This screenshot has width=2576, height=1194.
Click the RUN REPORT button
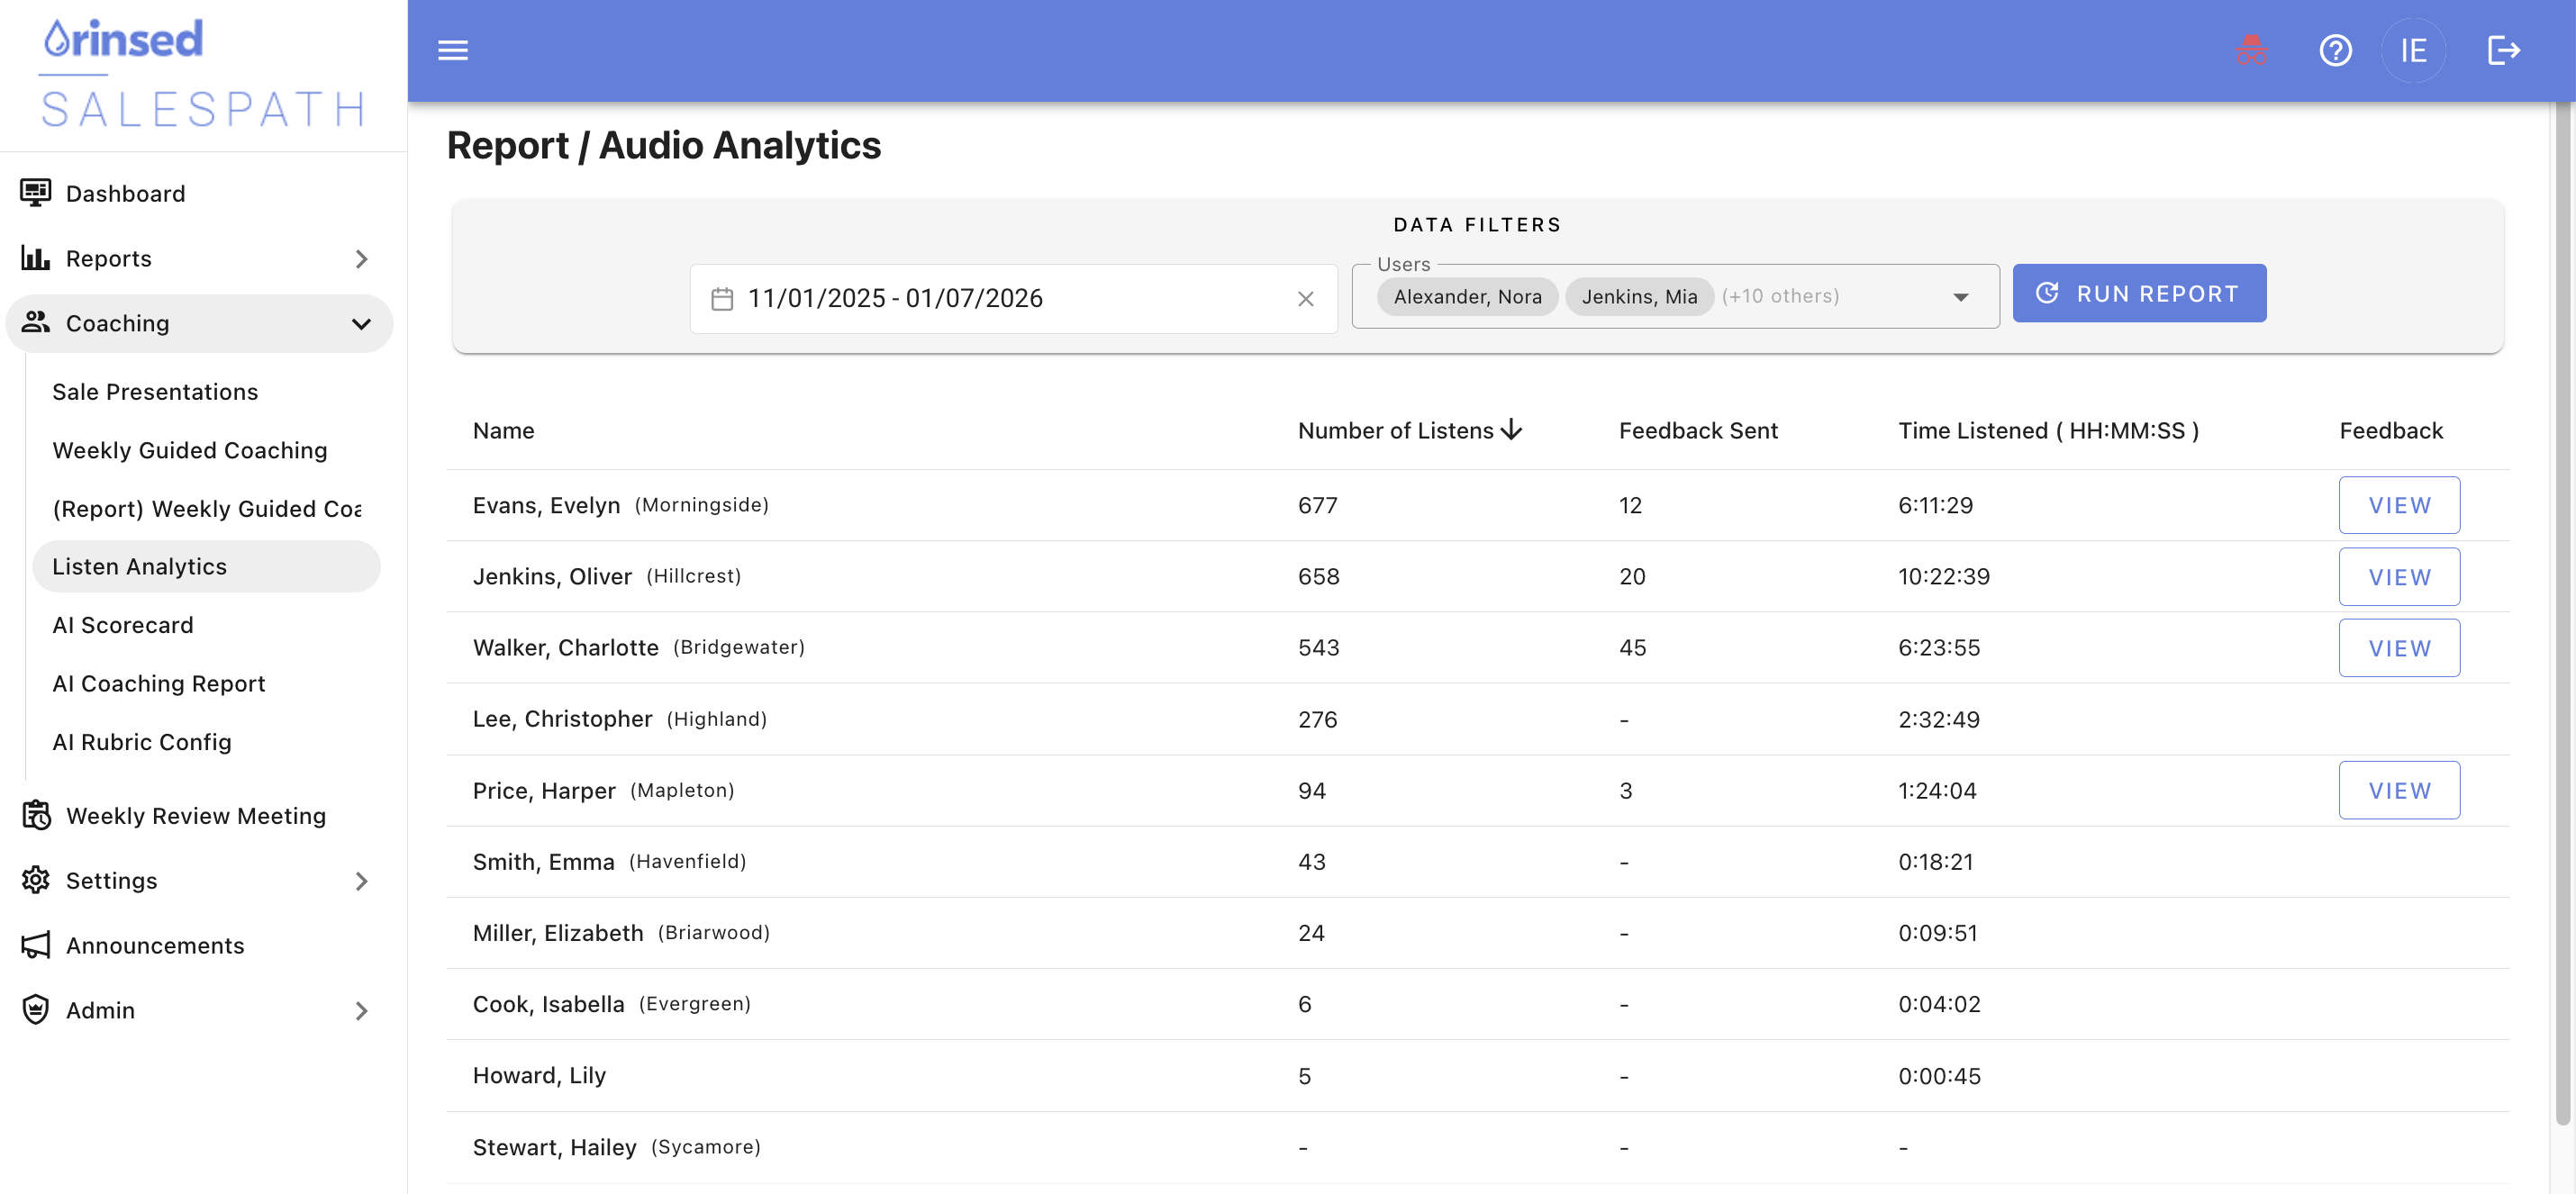pos(2139,293)
